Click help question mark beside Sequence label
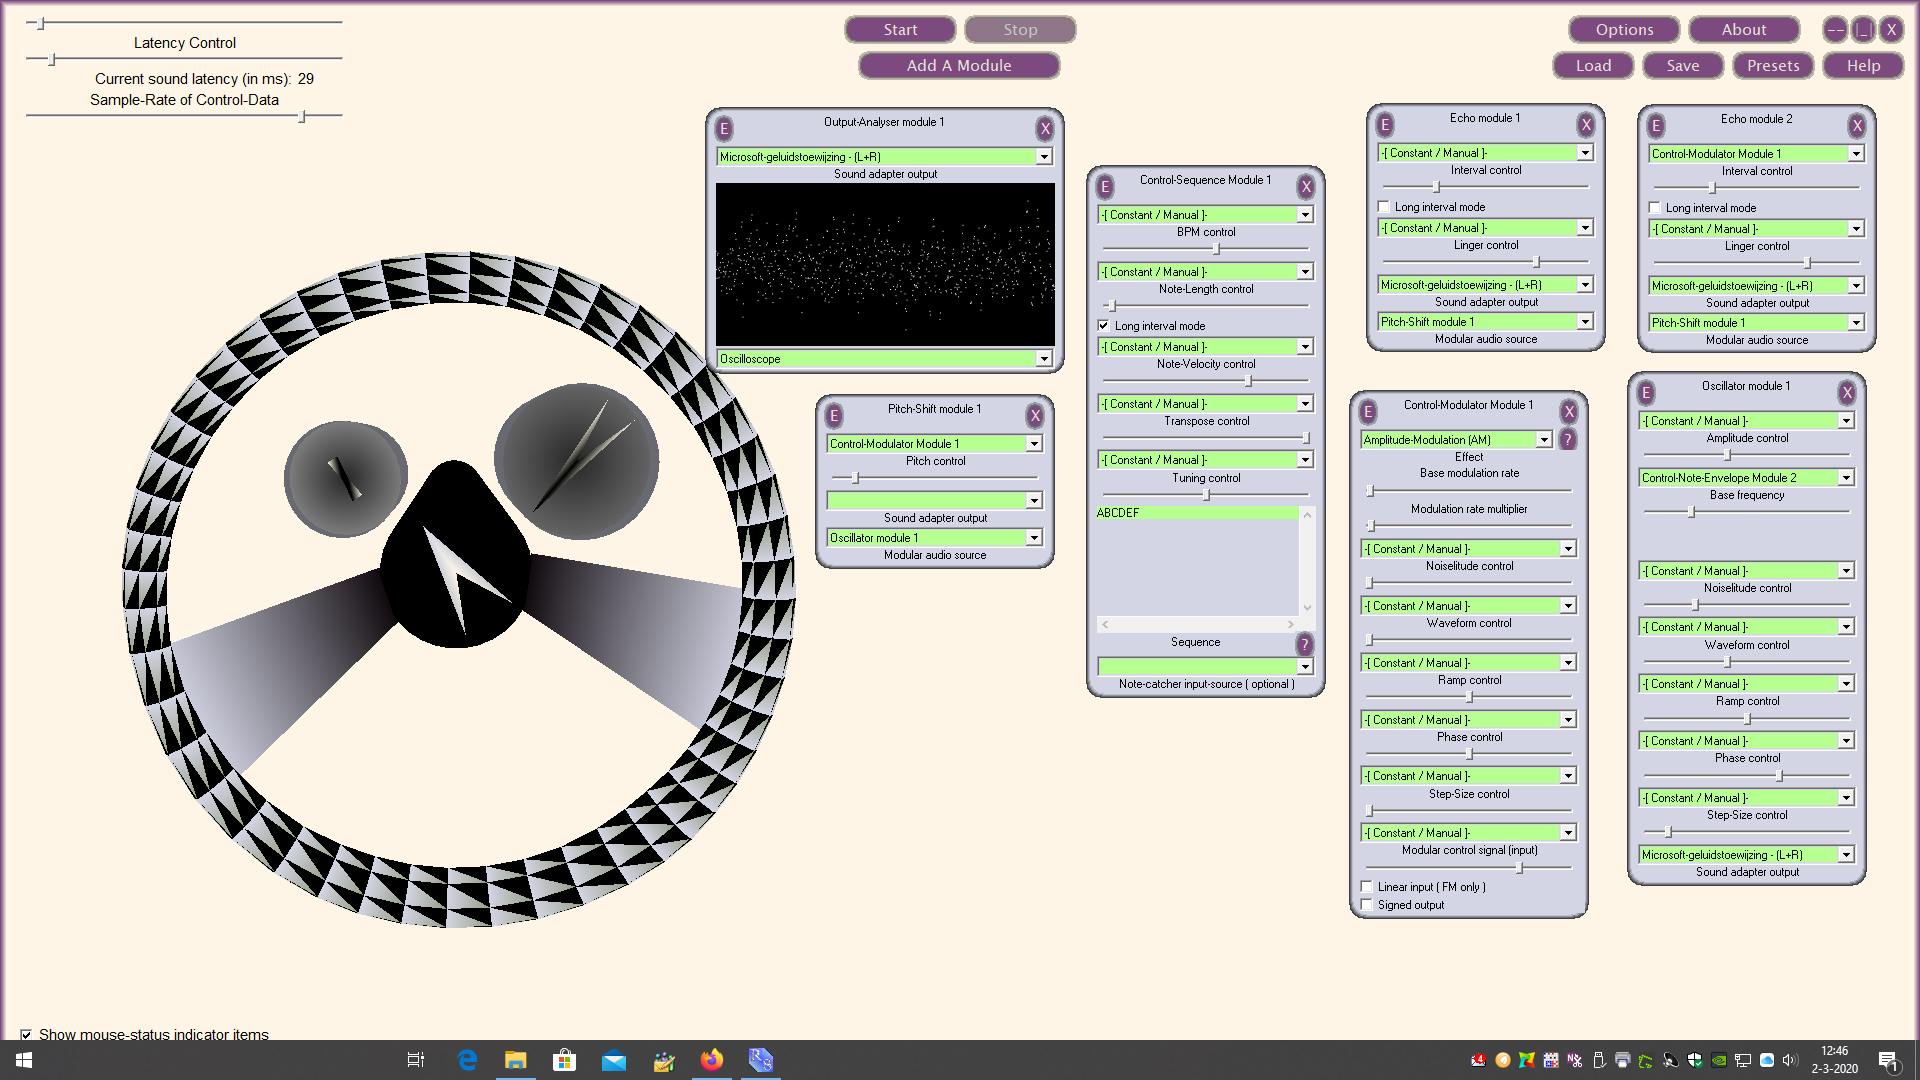The image size is (1920, 1080). coord(1304,644)
